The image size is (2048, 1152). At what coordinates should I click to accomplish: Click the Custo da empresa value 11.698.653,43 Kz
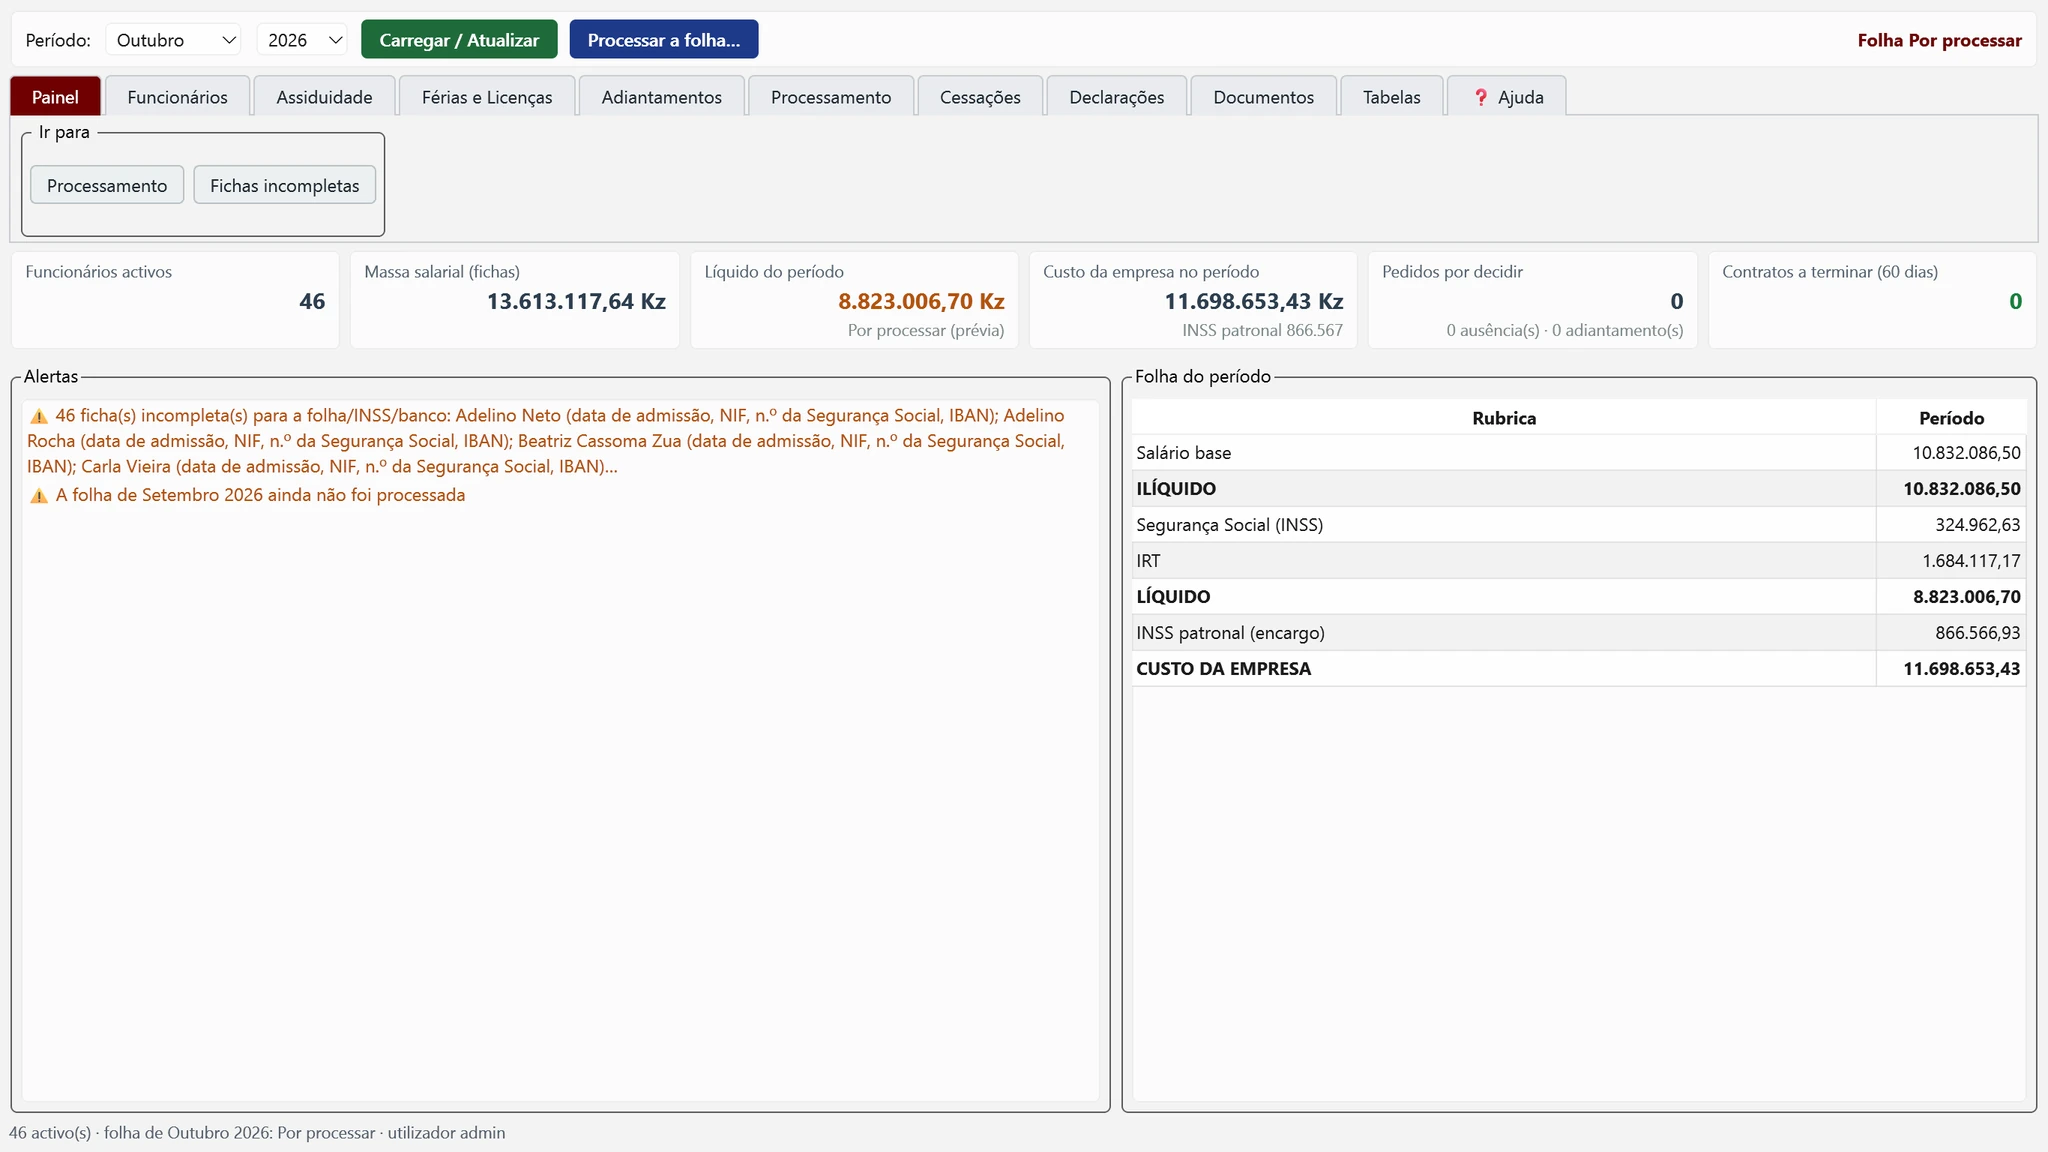1253,301
